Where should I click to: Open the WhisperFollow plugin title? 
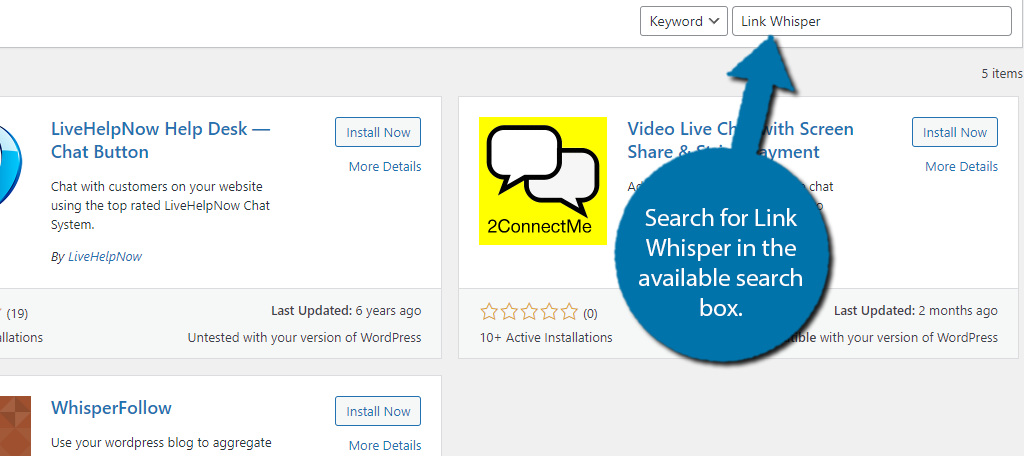point(111,408)
